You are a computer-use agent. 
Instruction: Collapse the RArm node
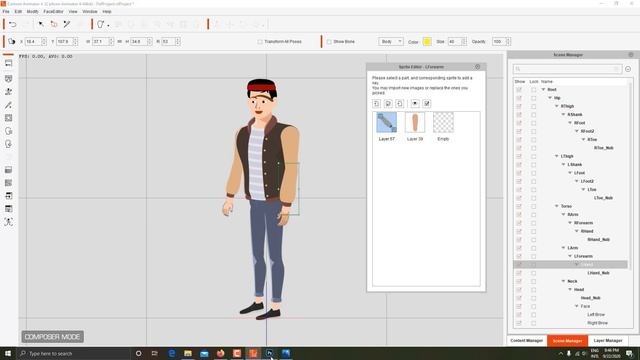coord(563,215)
